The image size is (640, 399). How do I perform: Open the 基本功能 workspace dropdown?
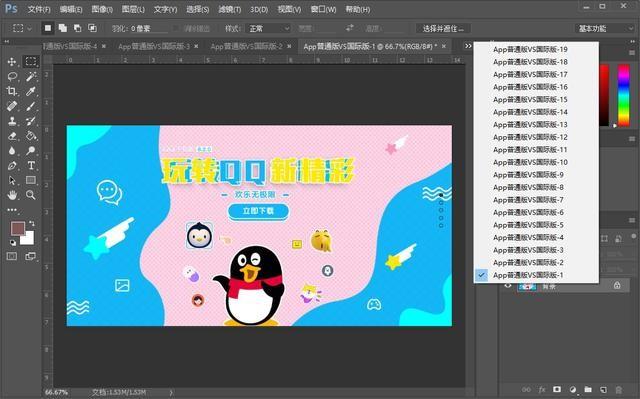pyautogui.click(x=605, y=29)
